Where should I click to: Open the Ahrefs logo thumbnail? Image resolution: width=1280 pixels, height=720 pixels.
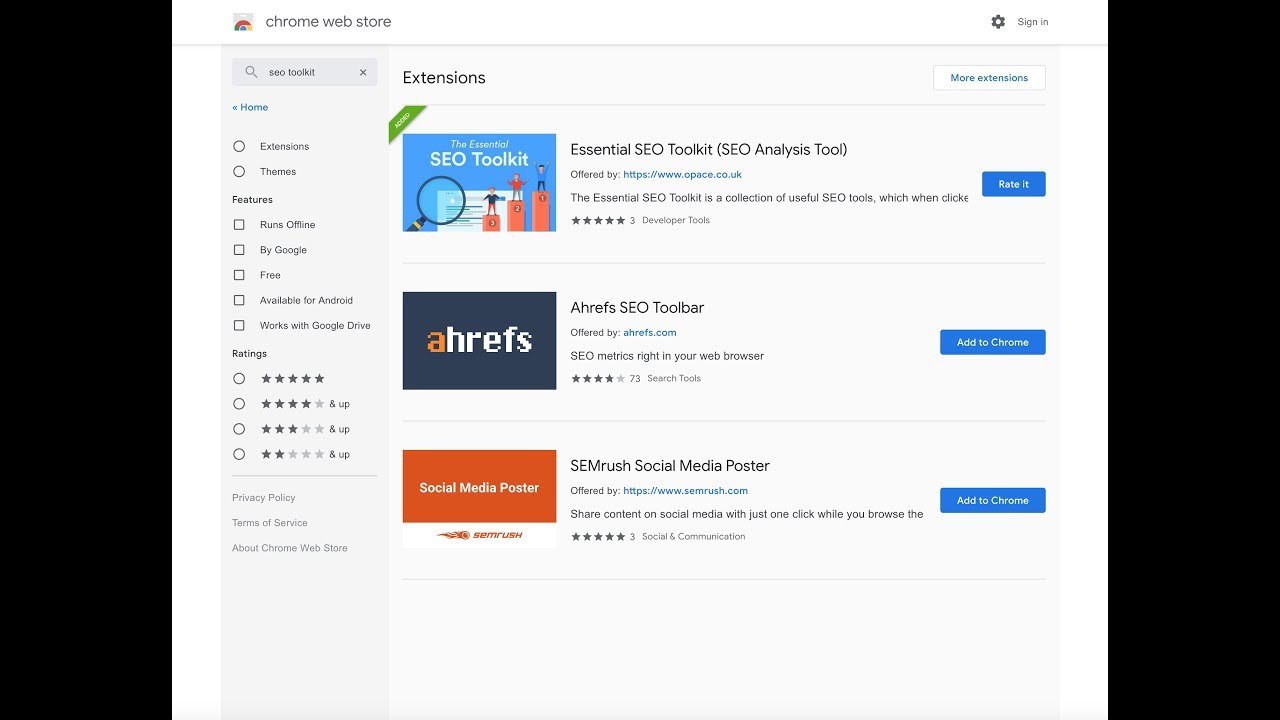pyautogui.click(x=479, y=340)
